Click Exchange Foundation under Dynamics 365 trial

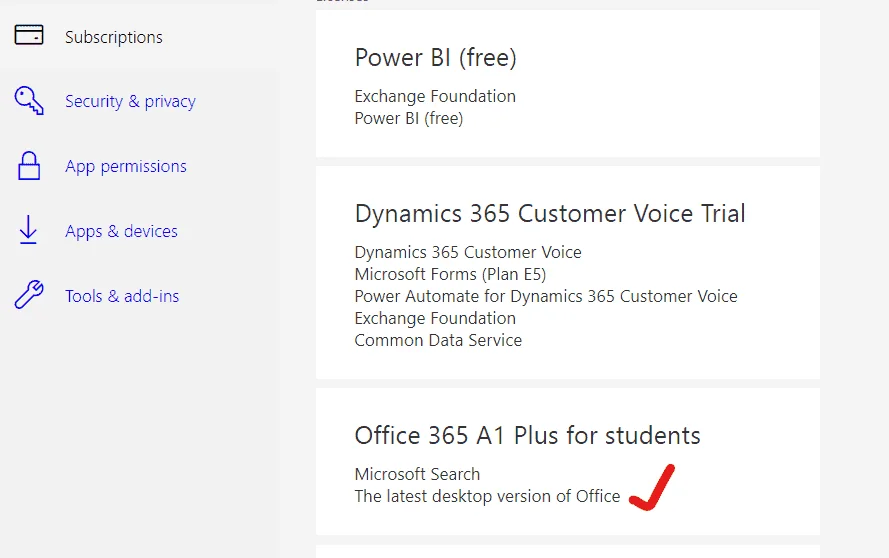point(435,319)
